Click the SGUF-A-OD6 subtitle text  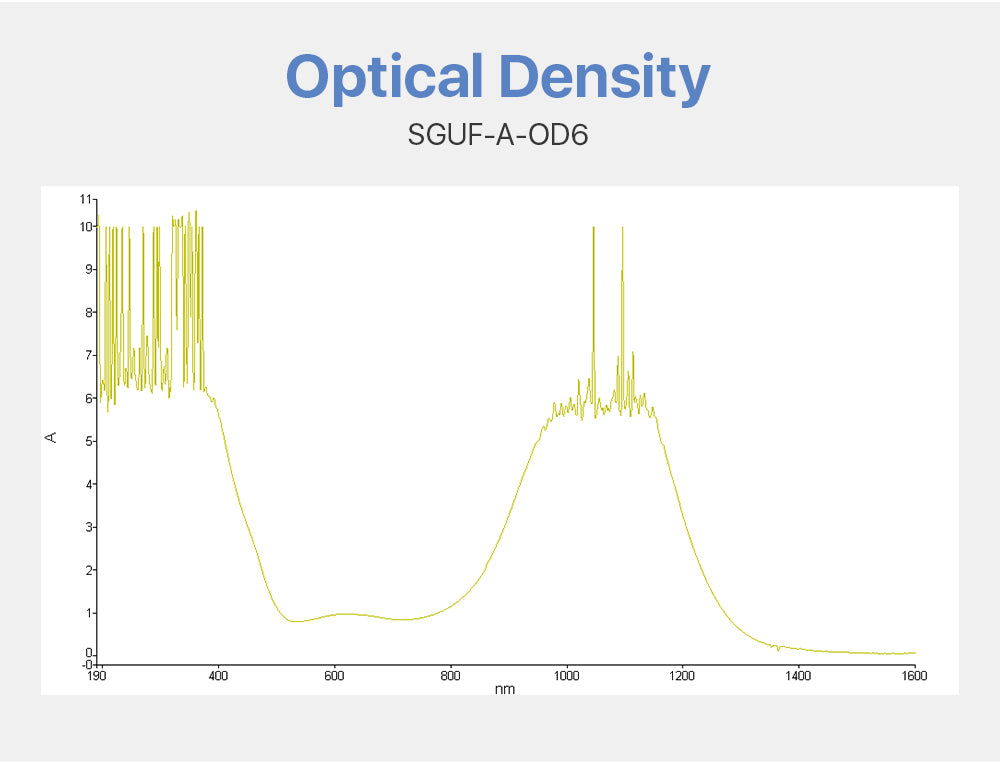coord(497,133)
